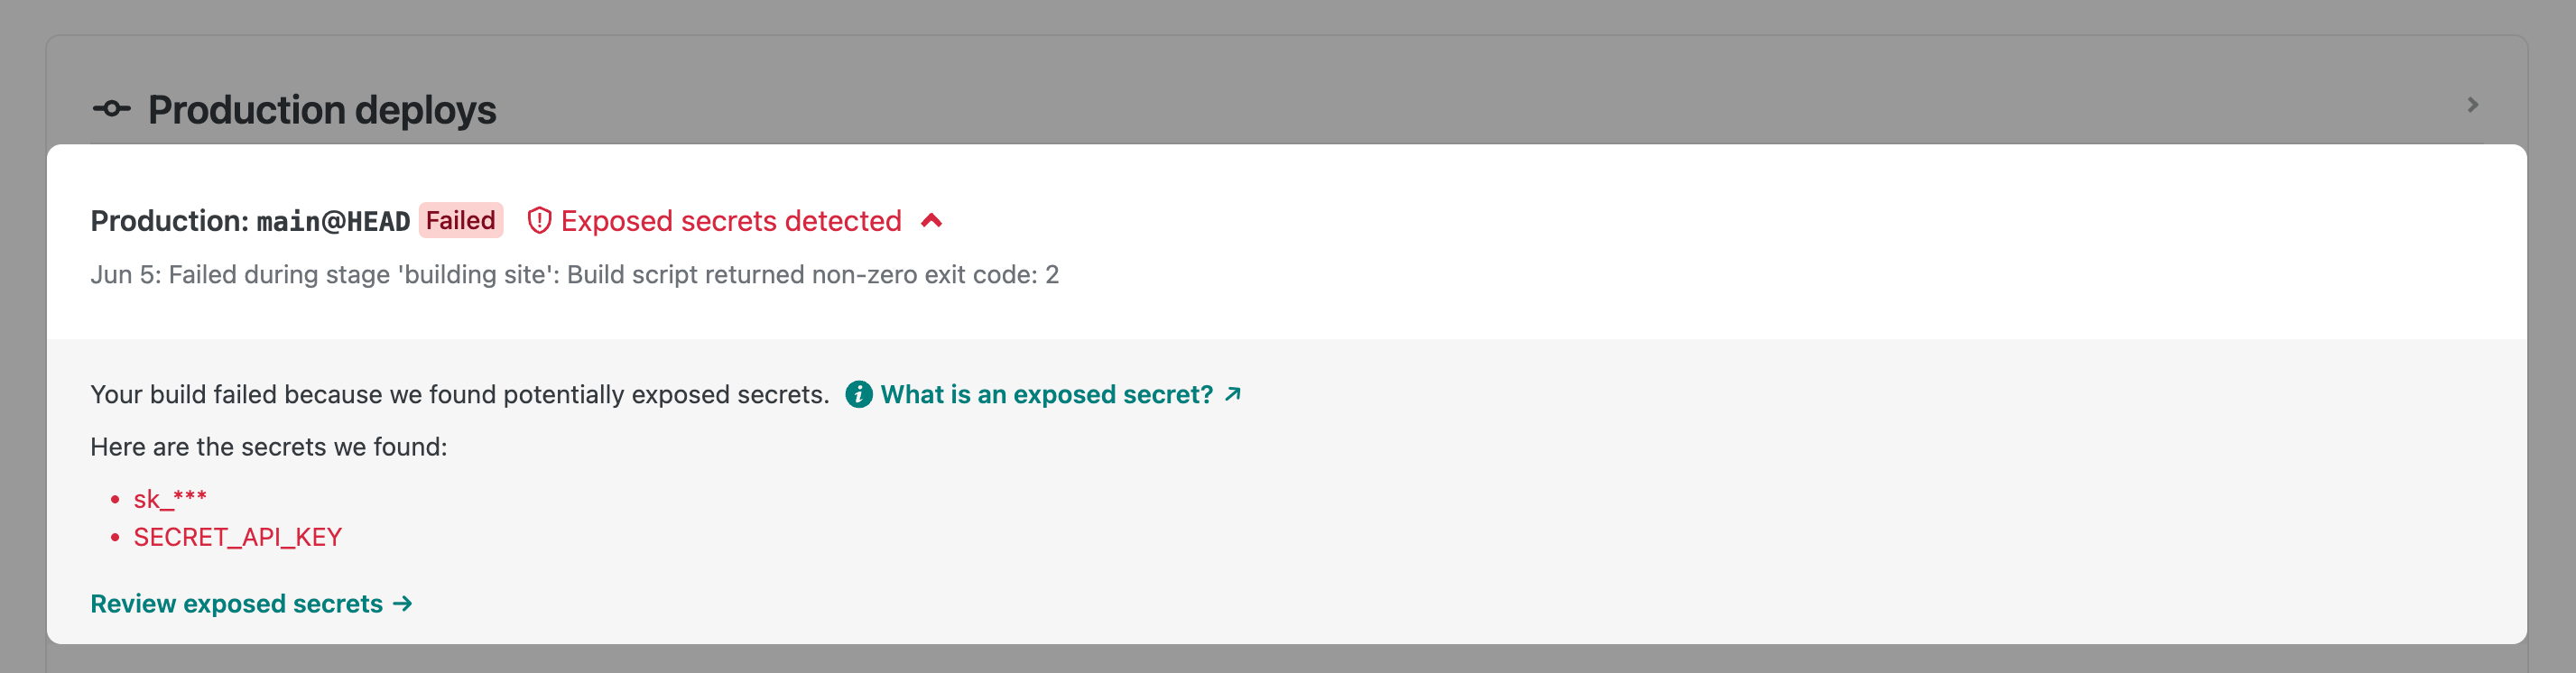
Task: Expand the Production deploys section via right chevron
Action: pyautogui.click(x=2474, y=104)
